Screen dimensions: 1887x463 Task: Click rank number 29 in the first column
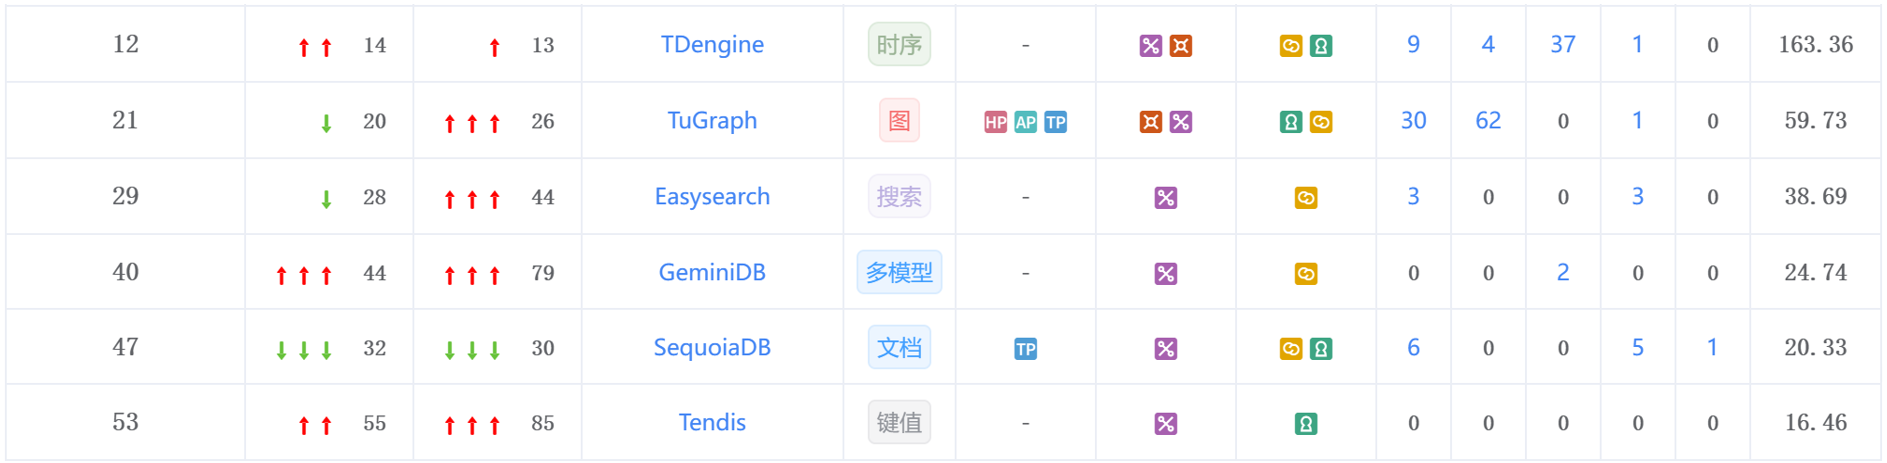[125, 197]
